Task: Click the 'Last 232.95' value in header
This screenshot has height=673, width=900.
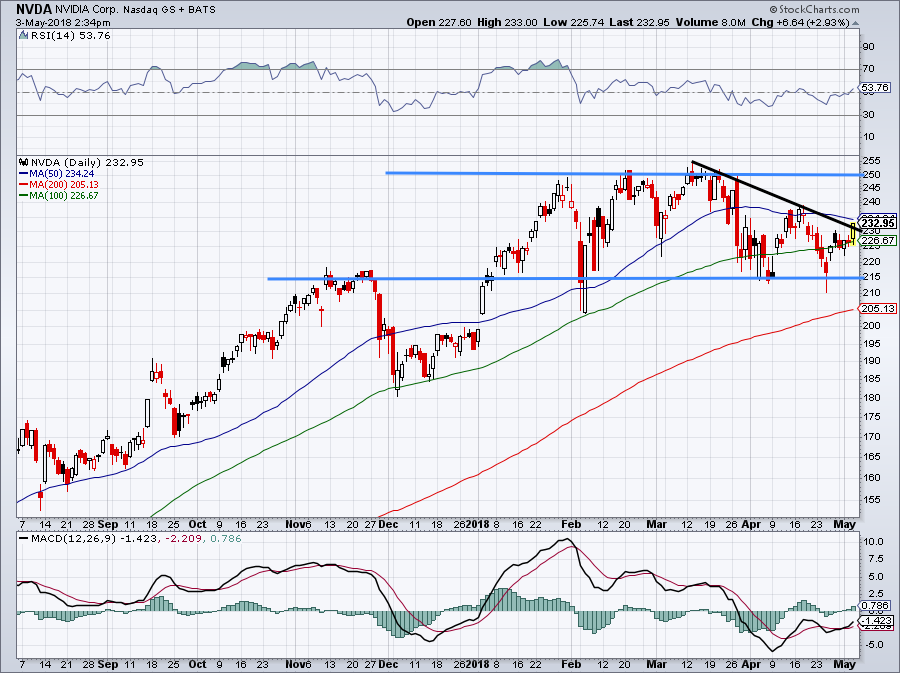Action: pyautogui.click(x=640, y=22)
